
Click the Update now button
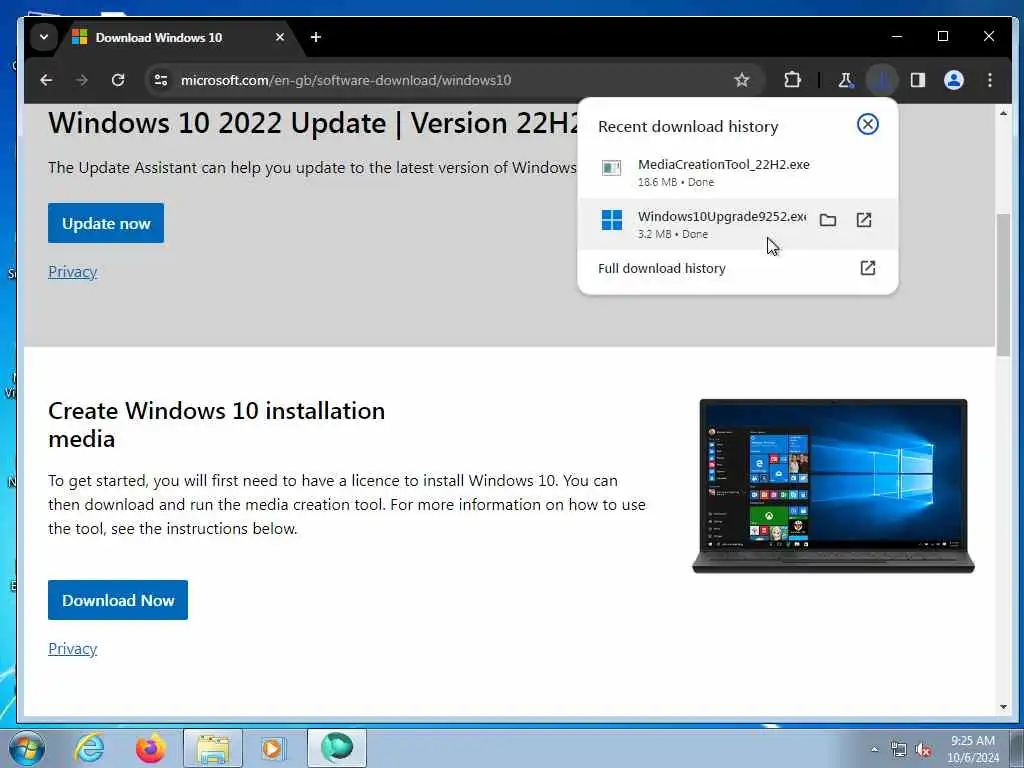[106, 223]
